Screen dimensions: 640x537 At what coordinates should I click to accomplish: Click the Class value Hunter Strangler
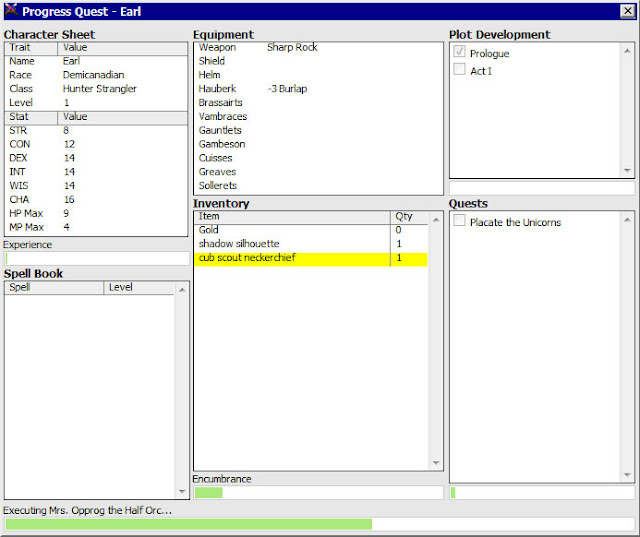[x=100, y=89]
